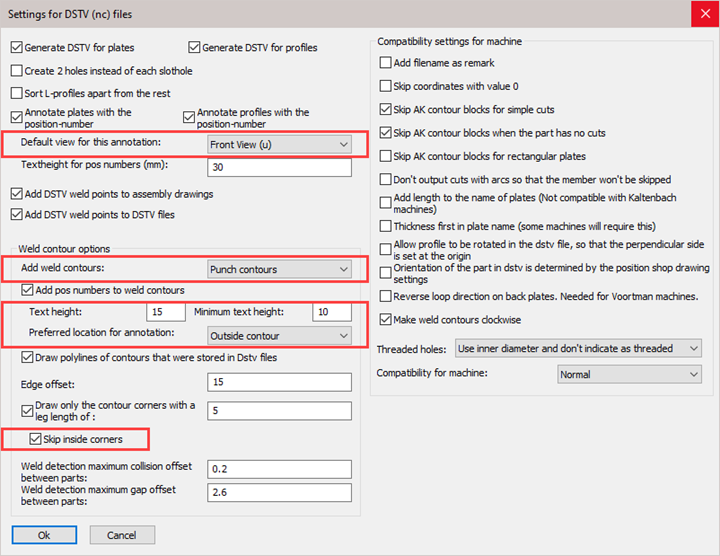The image size is (720, 556).
Task: Open the Threaded holes dropdown
Action: click(578, 349)
